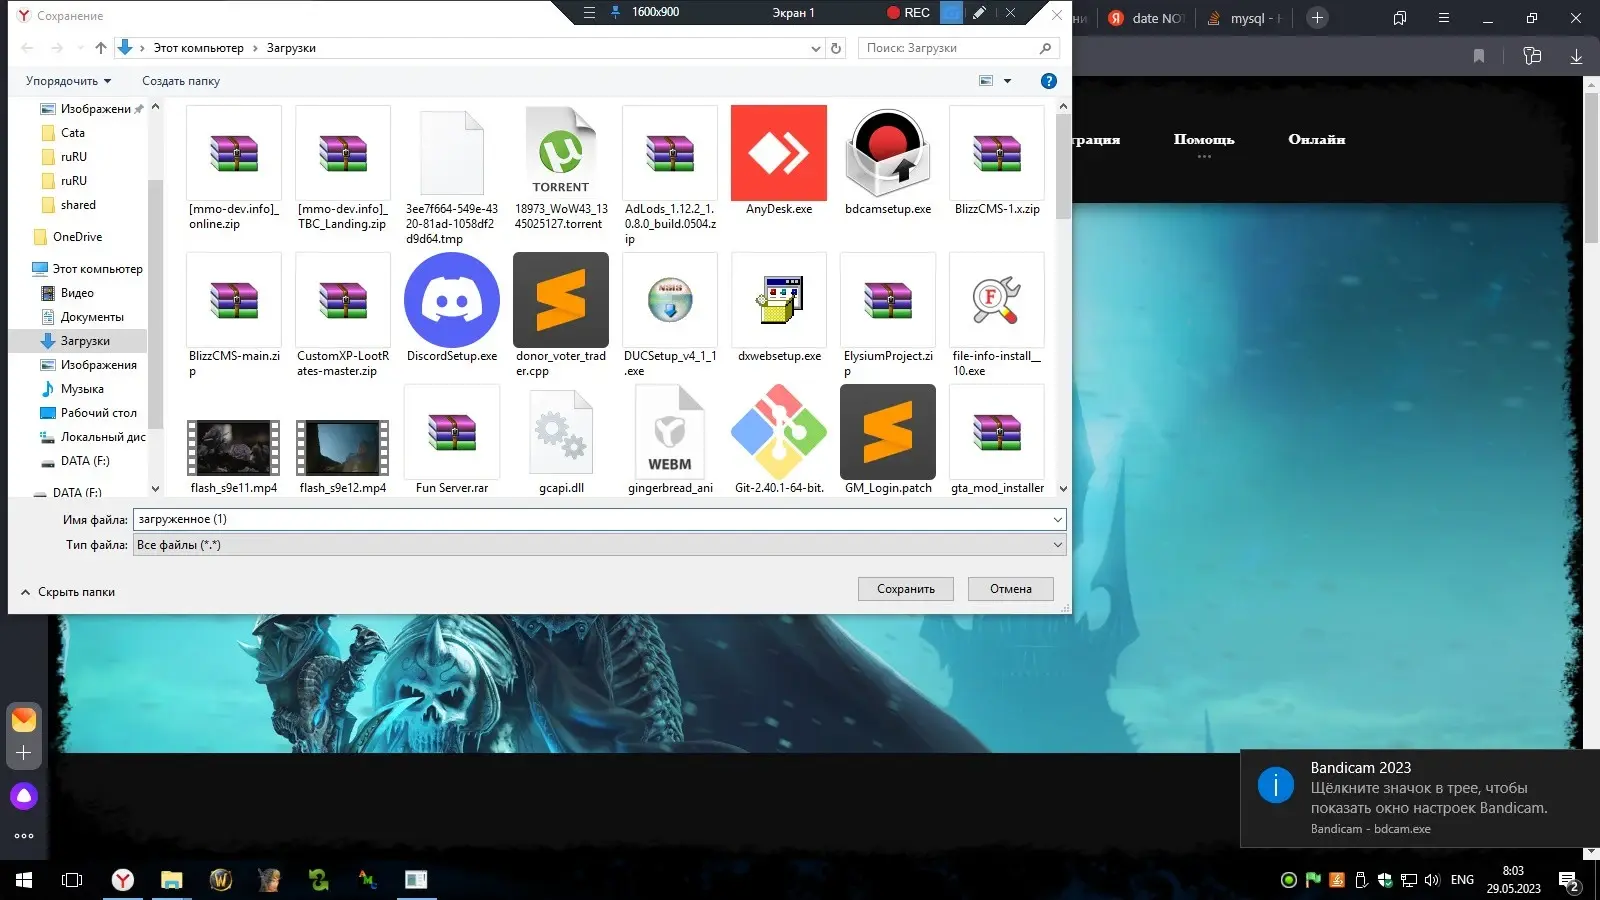Collapse panel with Скрыть папки toggle
Image resolution: width=1600 pixels, height=900 pixels.
[68, 592]
